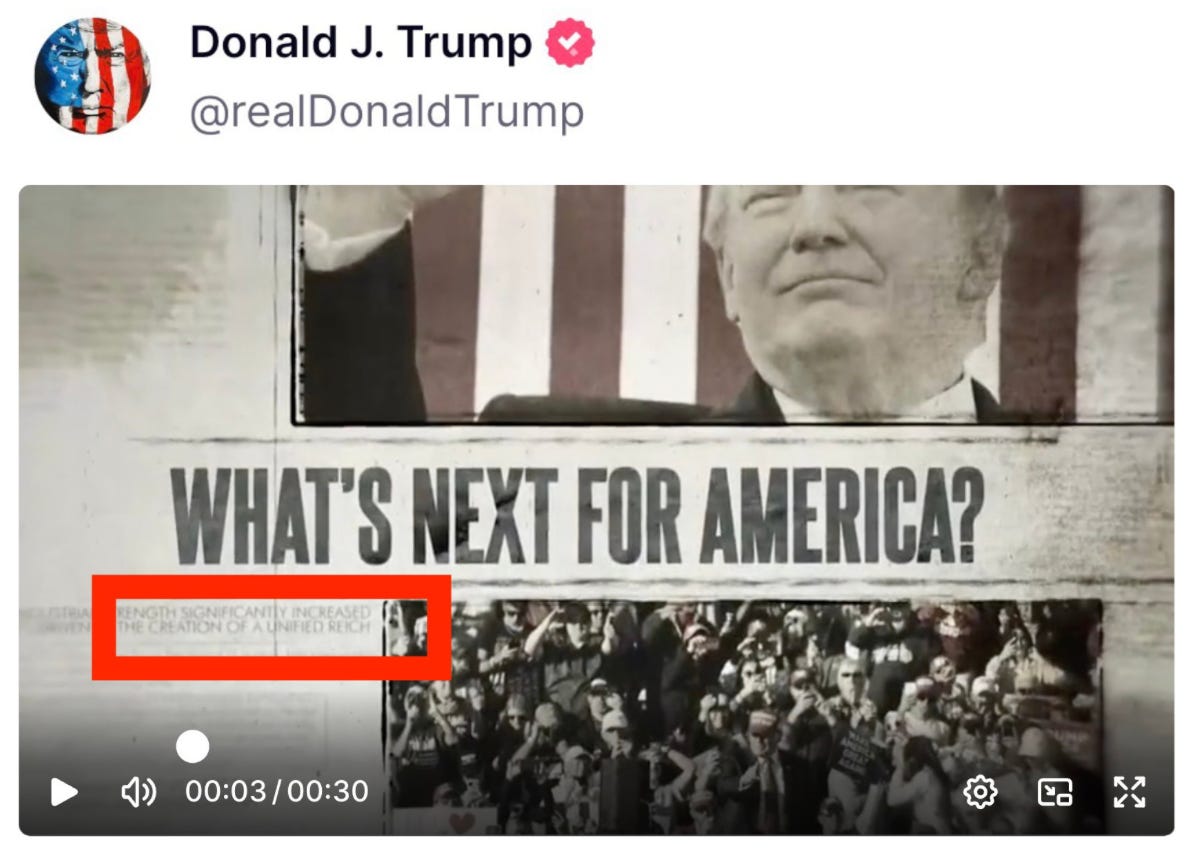Click the white video scrubber knob

(193, 746)
